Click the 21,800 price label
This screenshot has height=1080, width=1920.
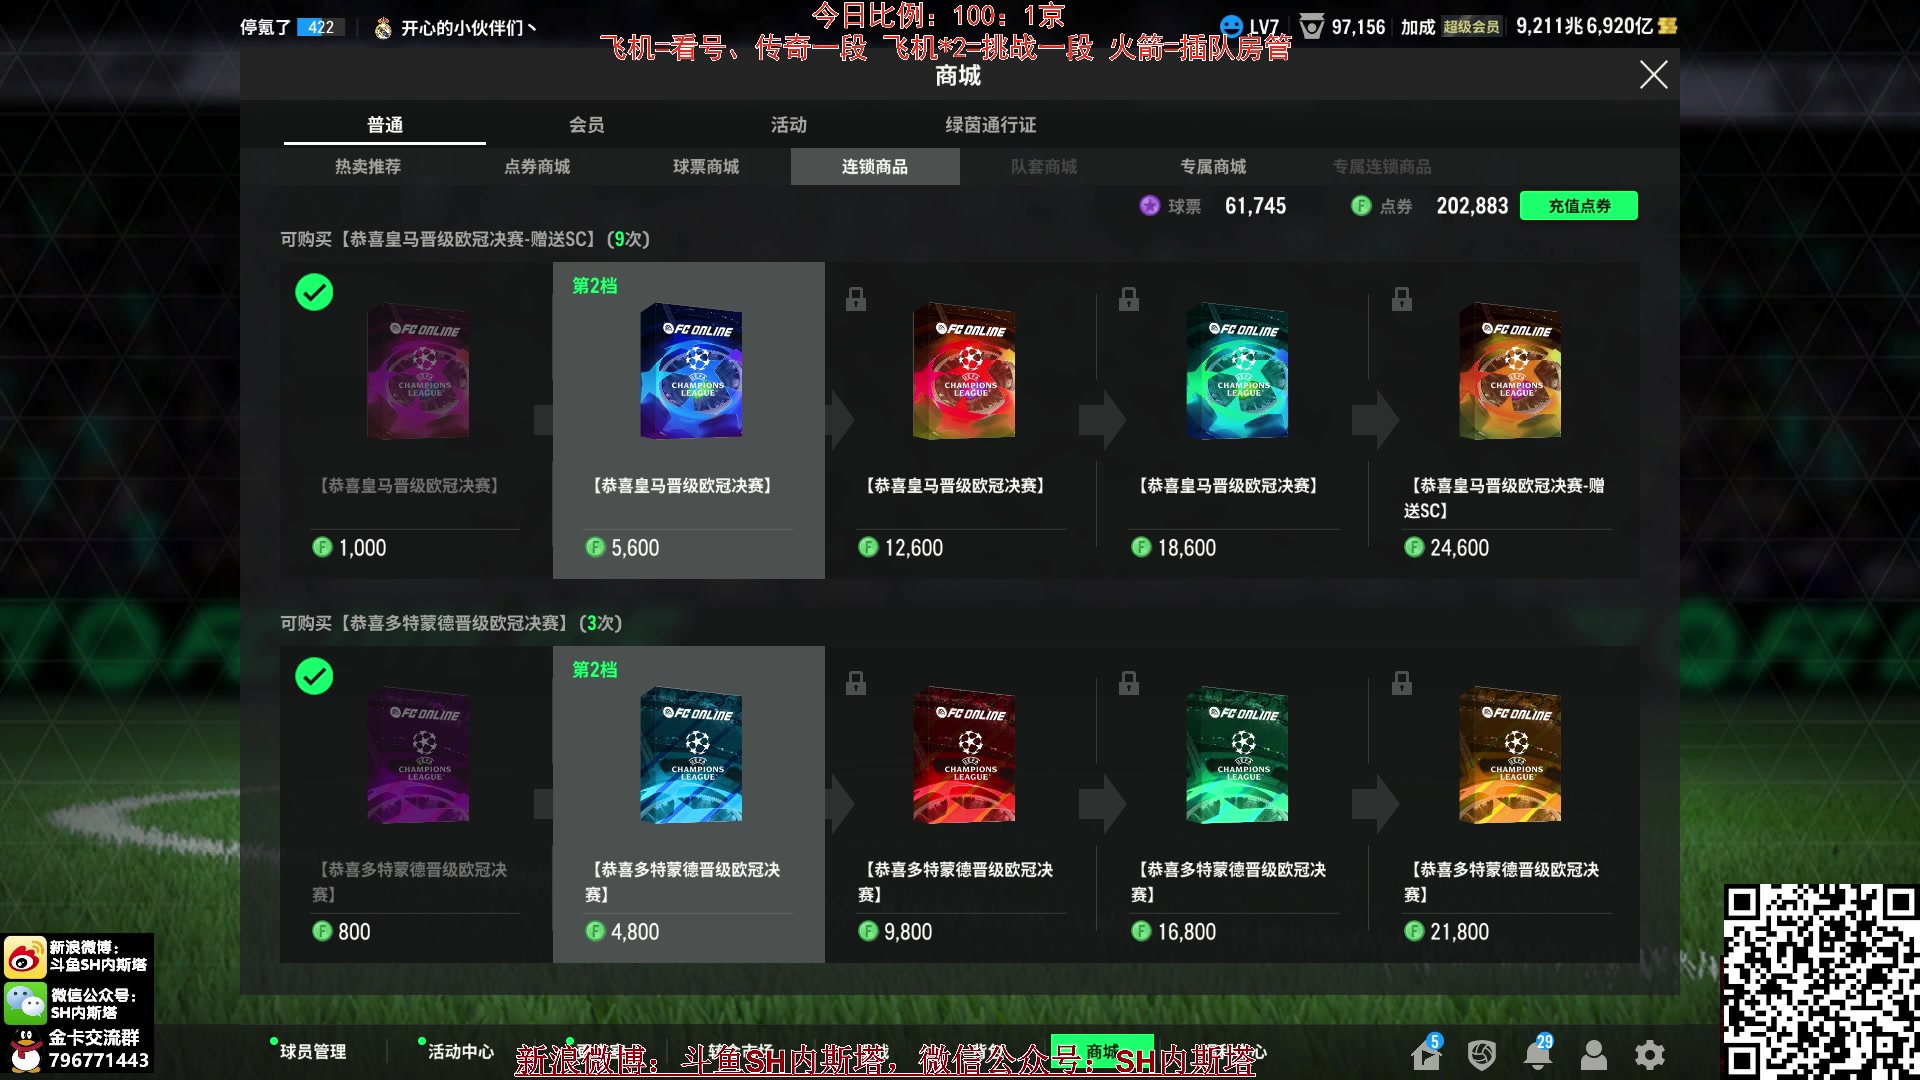click(1460, 932)
